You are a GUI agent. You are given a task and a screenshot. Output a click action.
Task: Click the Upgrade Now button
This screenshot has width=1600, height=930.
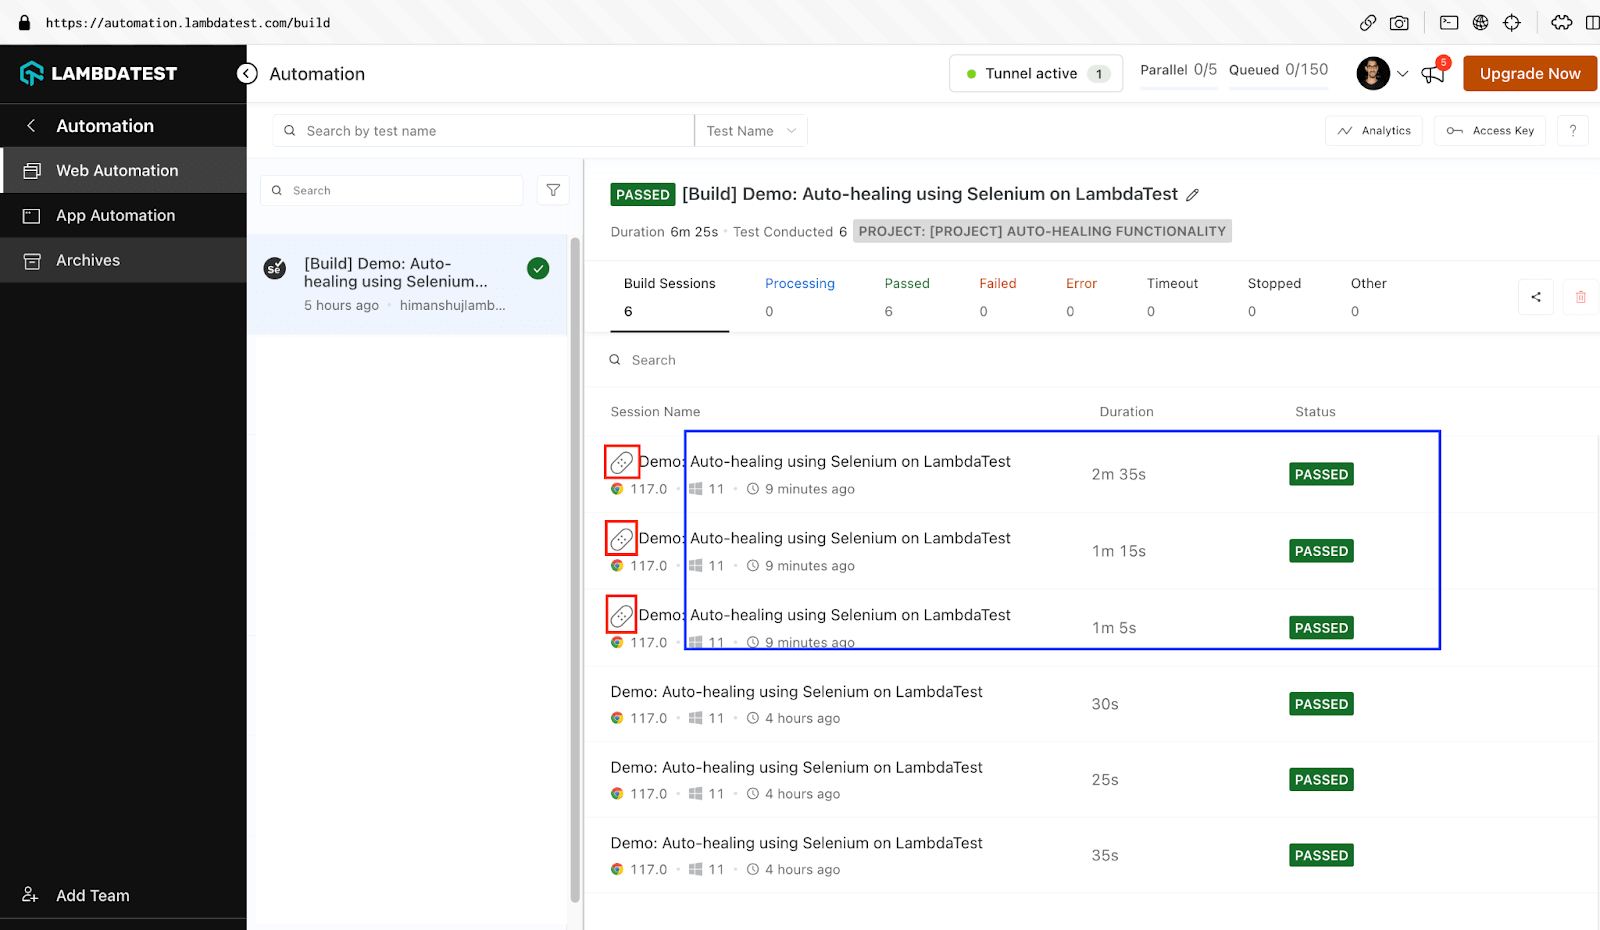(1529, 73)
